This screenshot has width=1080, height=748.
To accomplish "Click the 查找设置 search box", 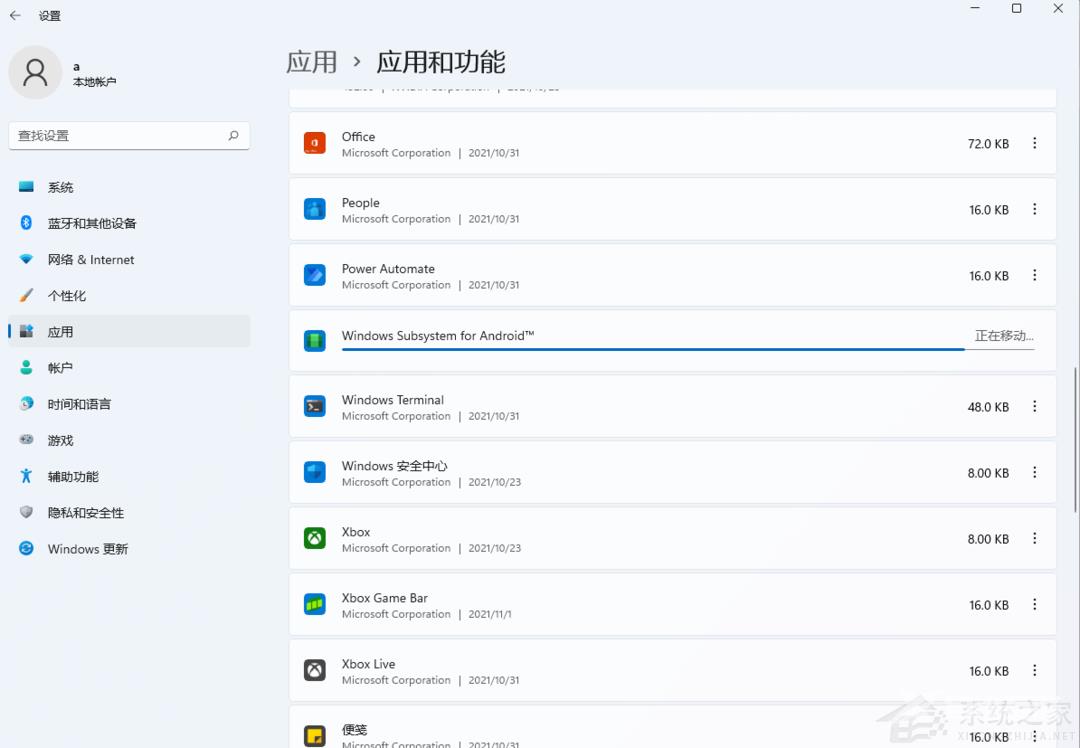I will 128,135.
